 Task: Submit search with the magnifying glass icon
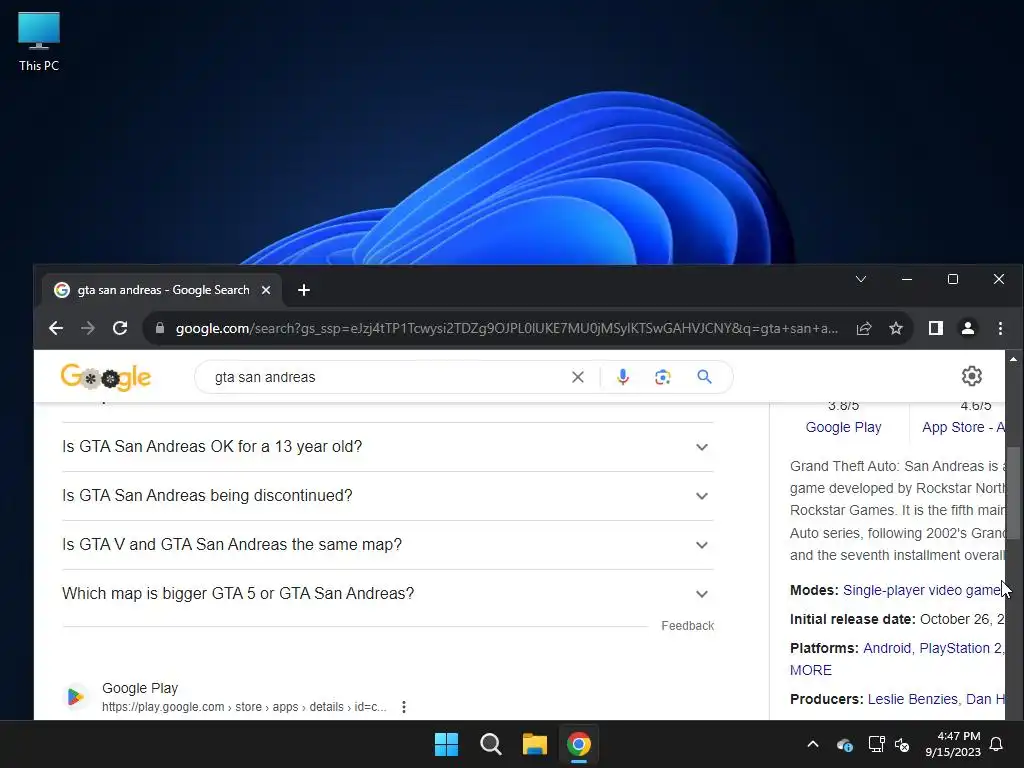[x=704, y=377]
